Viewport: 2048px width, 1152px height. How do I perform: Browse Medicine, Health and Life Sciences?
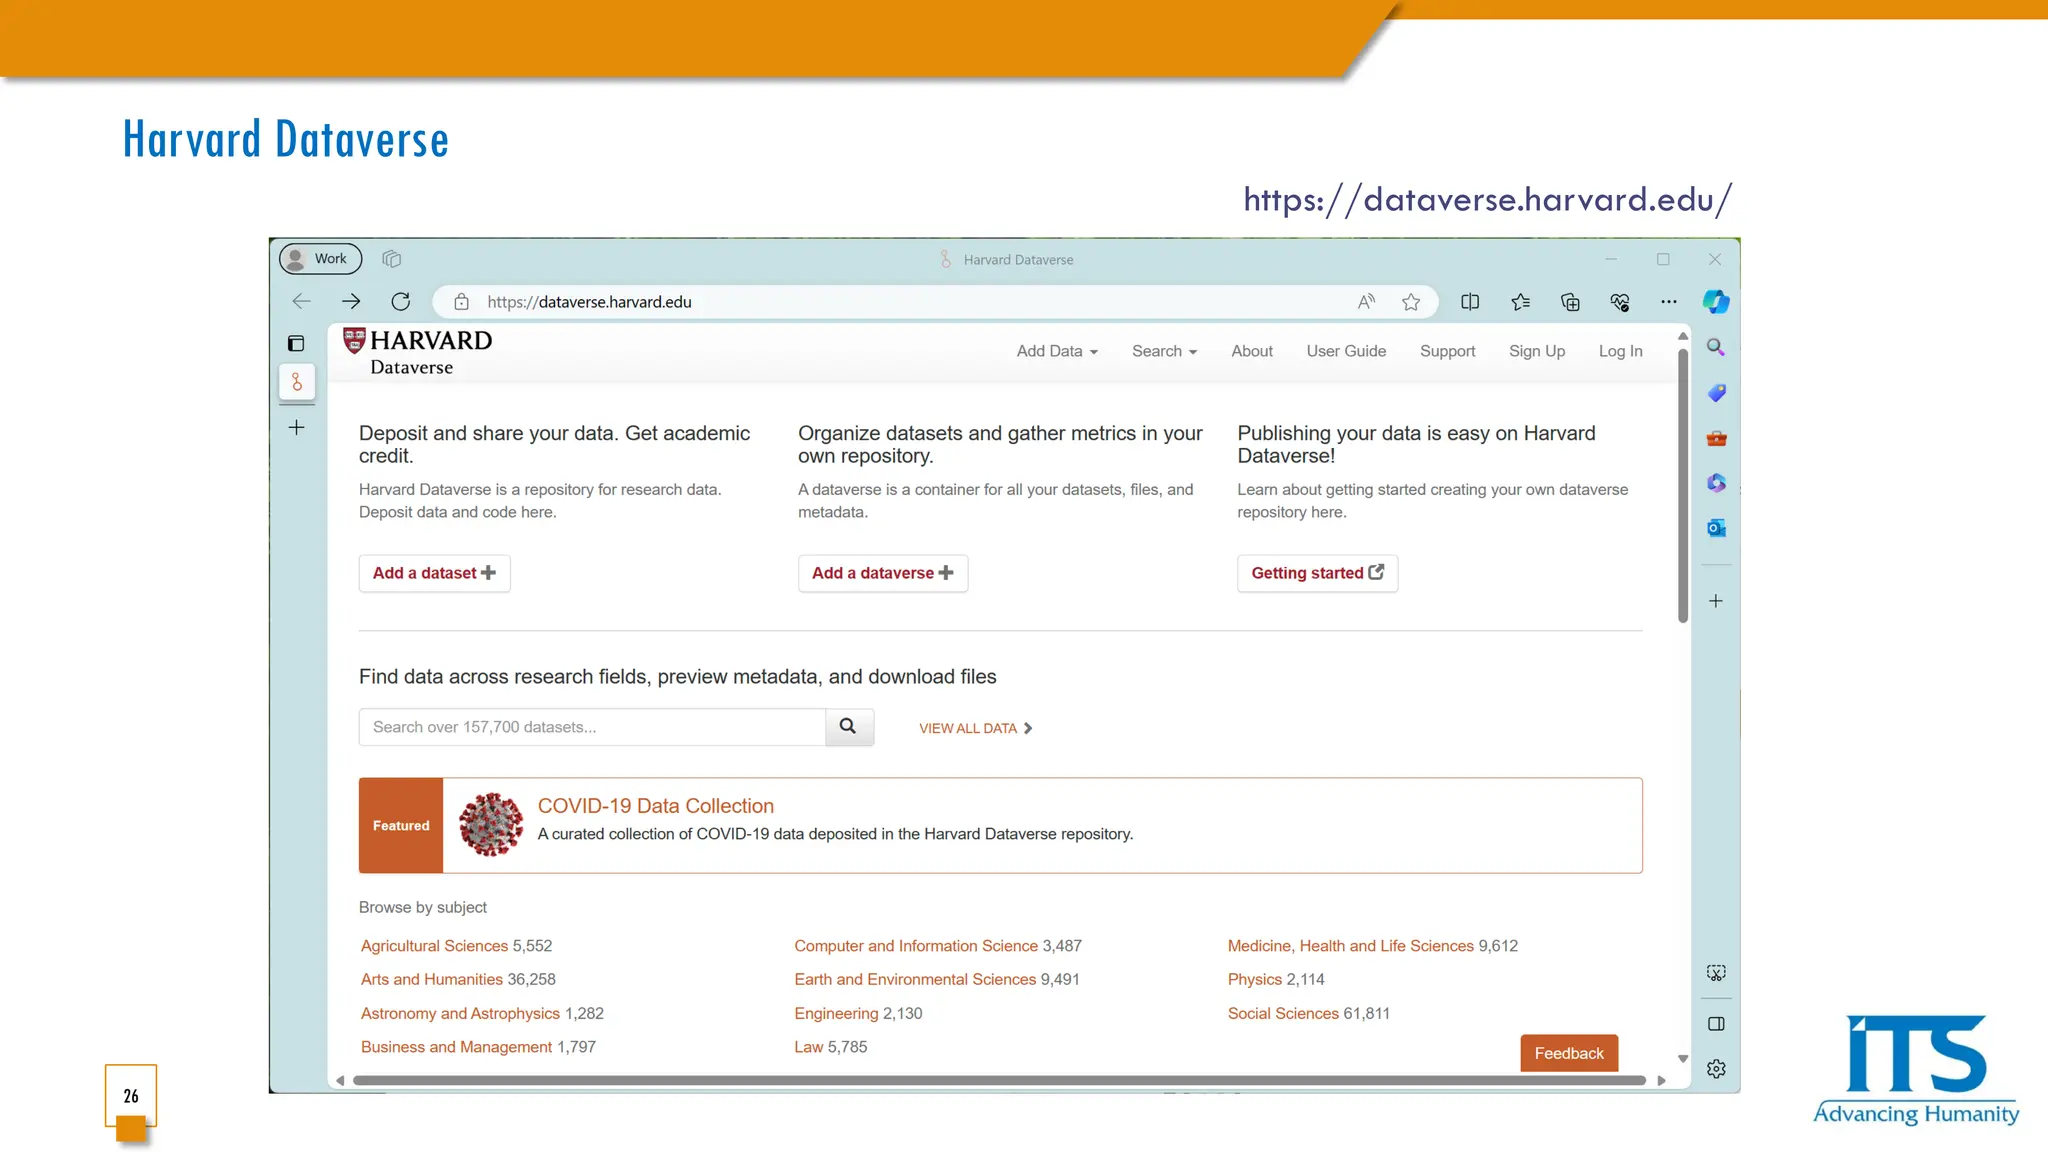(x=1351, y=946)
